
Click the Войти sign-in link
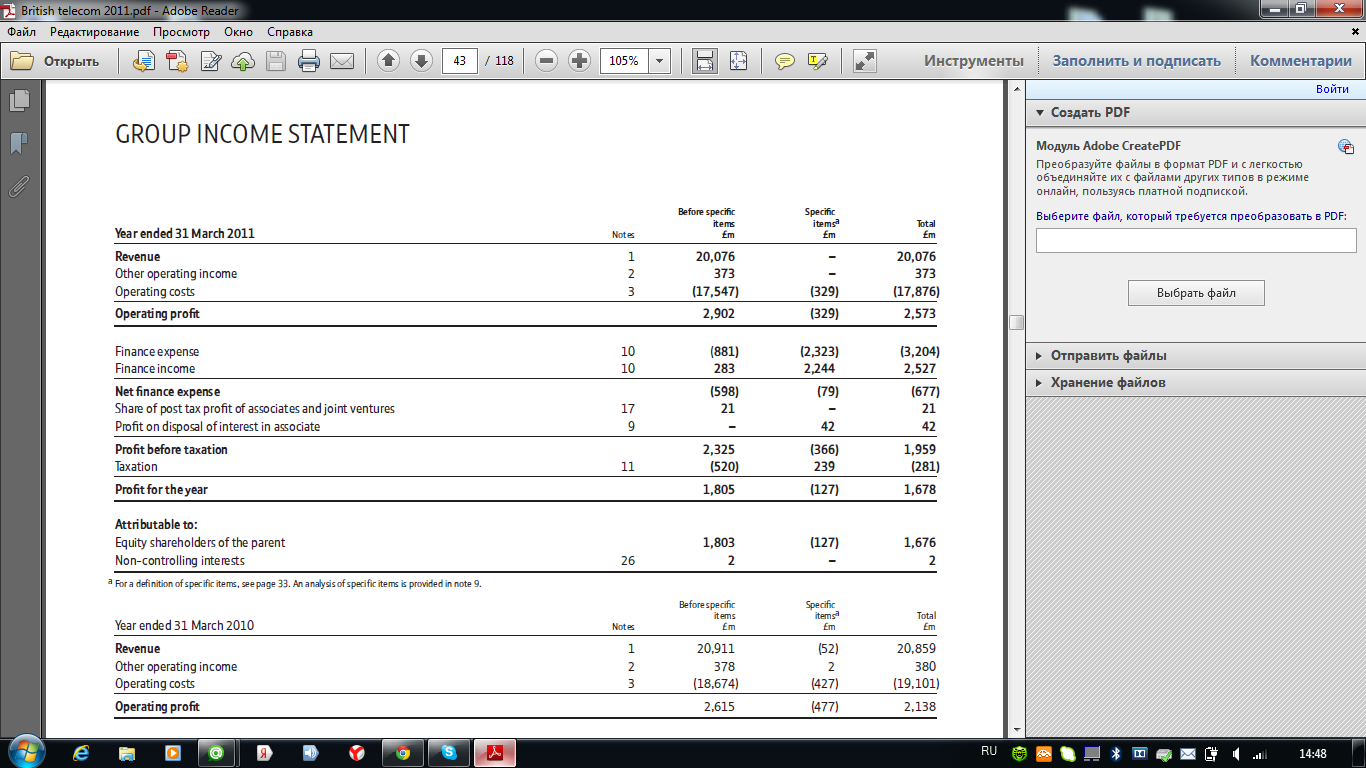pos(1332,89)
